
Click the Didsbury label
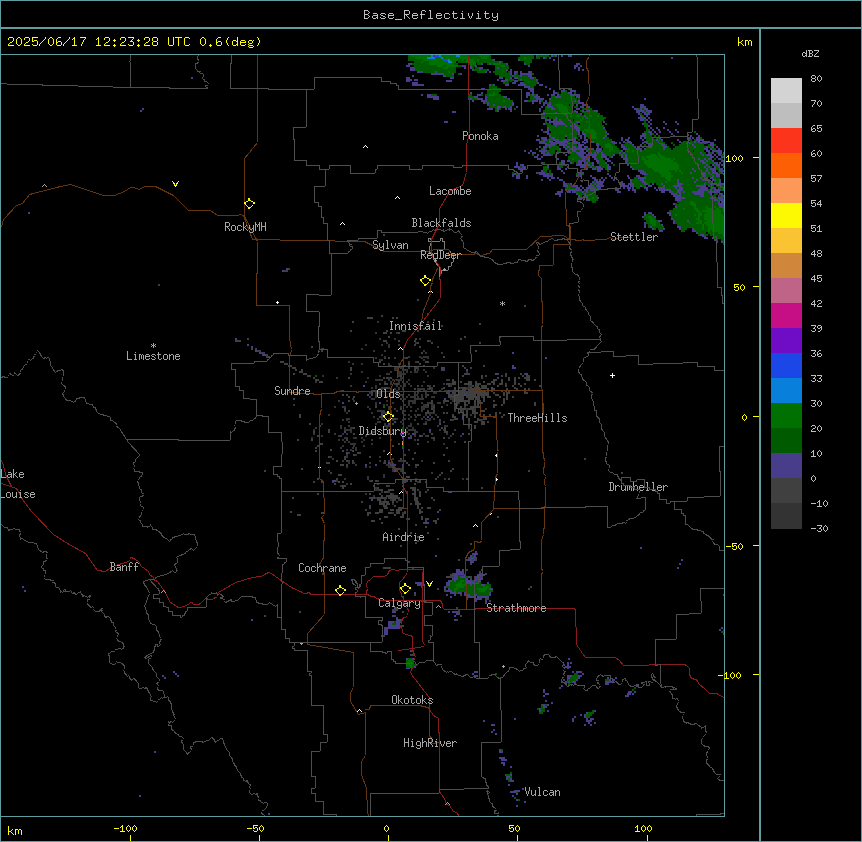tap(383, 431)
